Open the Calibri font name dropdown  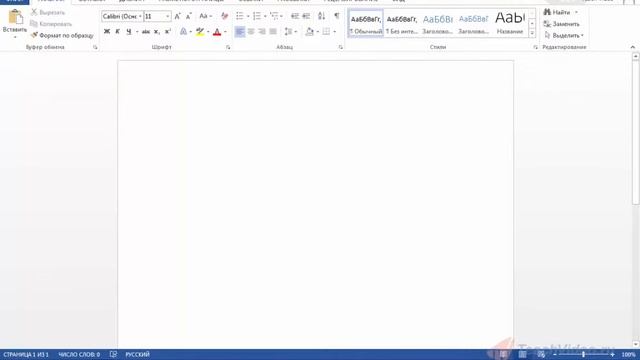click(140, 16)
